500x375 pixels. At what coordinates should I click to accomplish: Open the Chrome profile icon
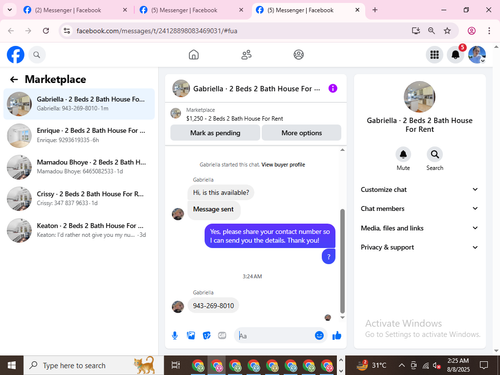(x=471, y=31)
